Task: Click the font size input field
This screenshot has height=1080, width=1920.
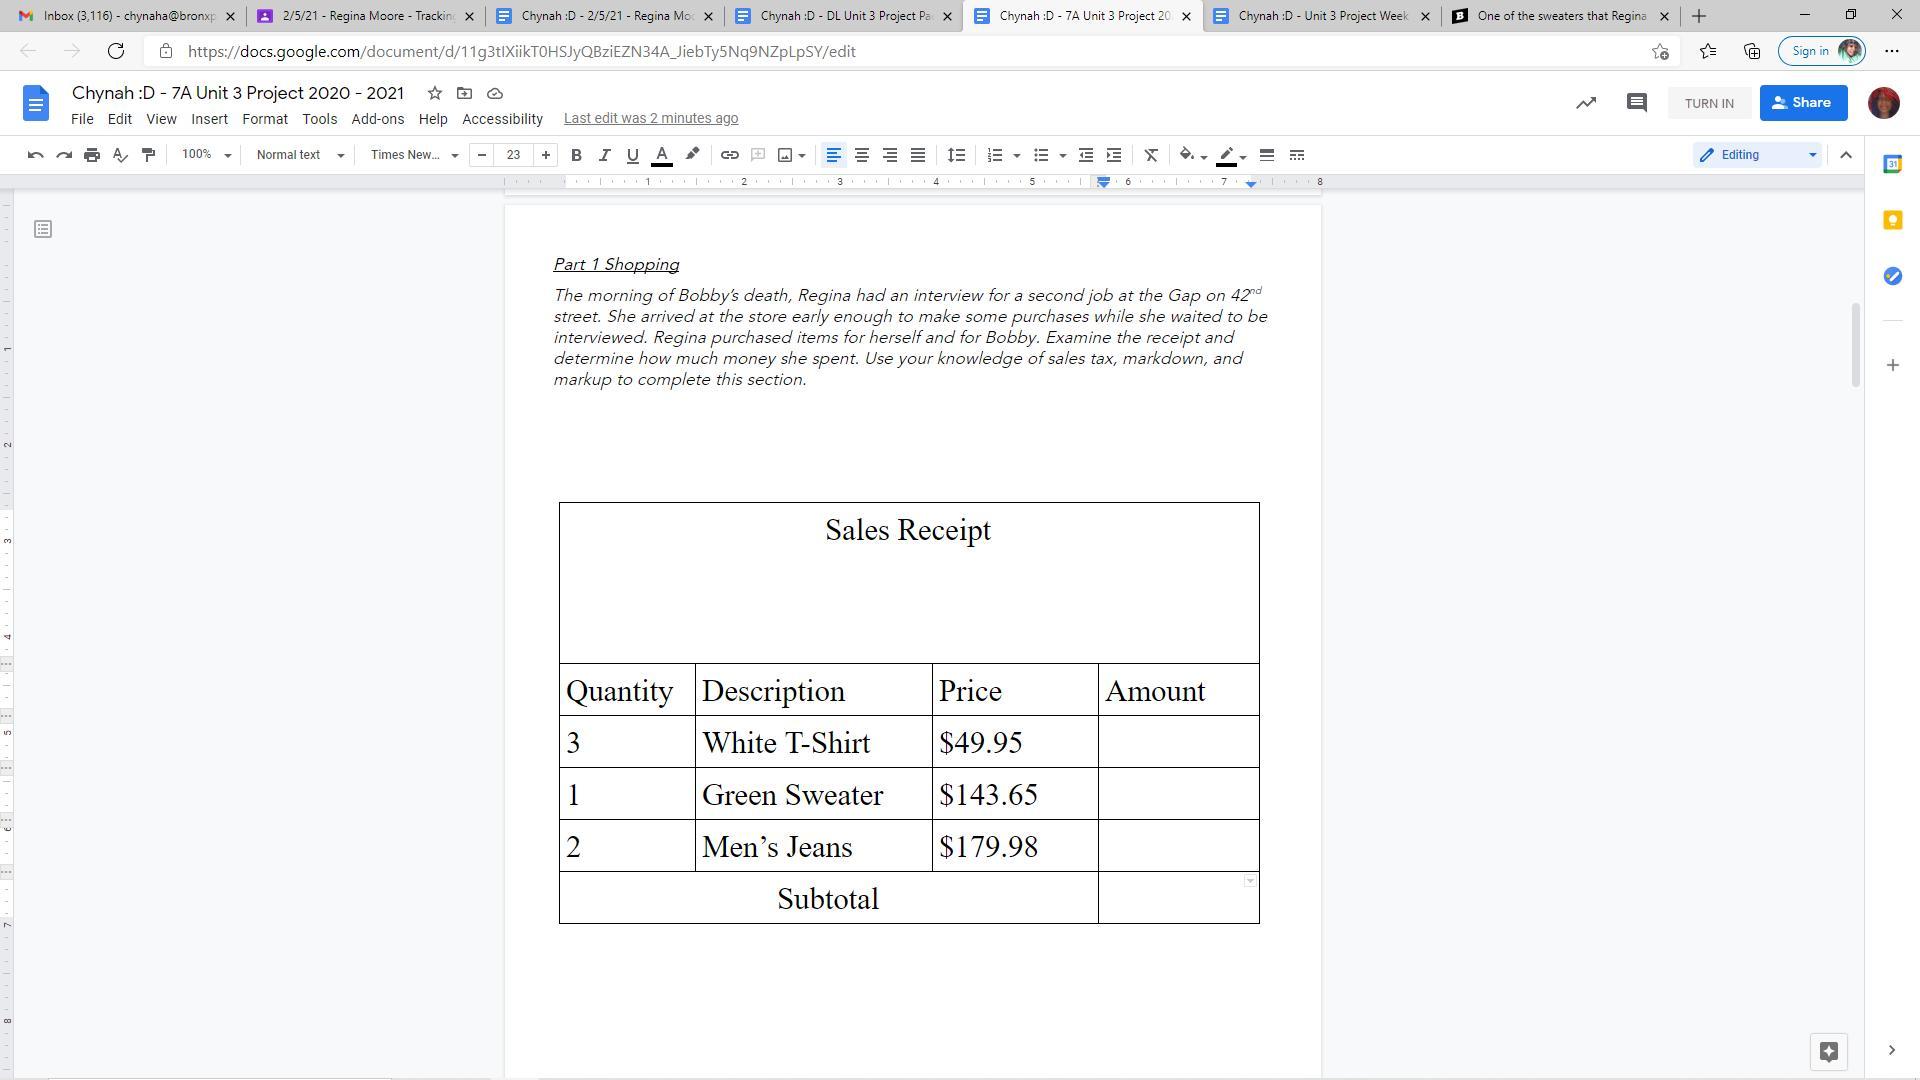Action: tap(513, 155)
